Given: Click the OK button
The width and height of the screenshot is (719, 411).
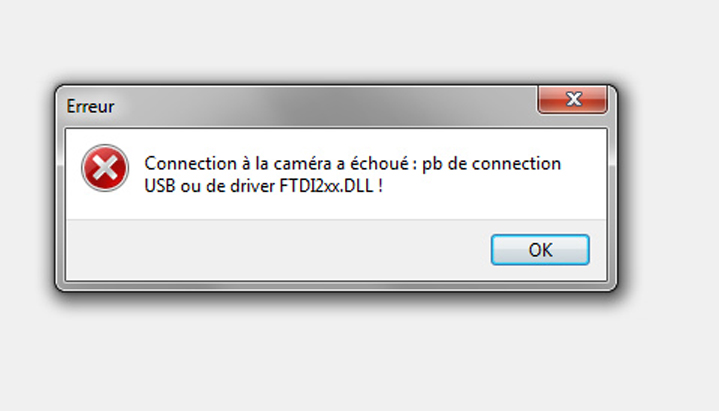Looking at the screenshot, I should 540,250.
